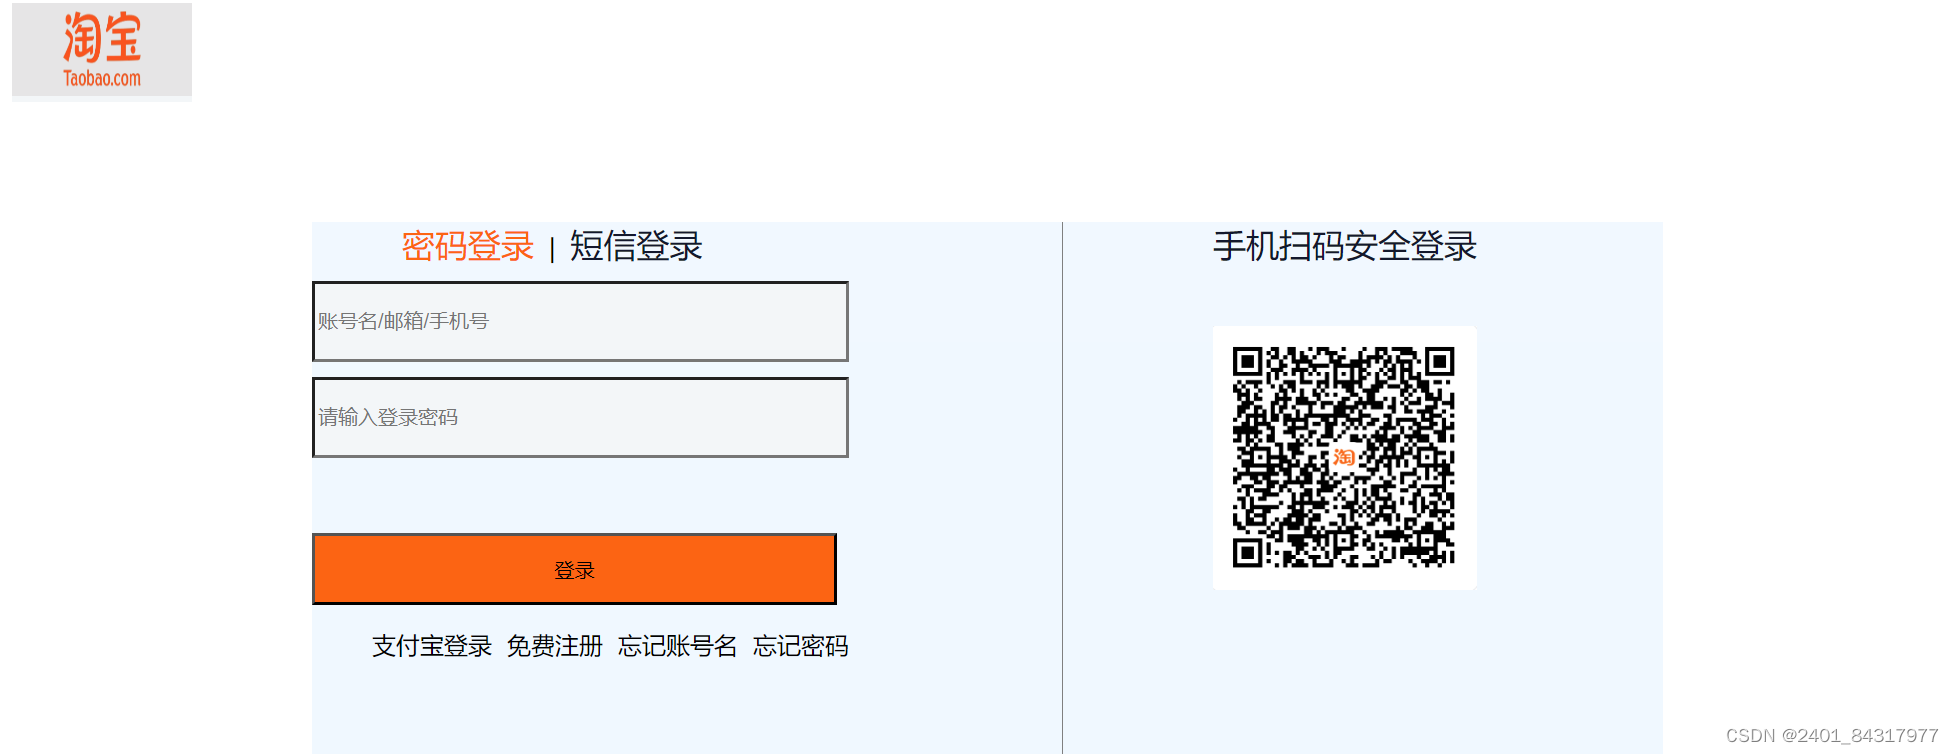Open the 支付宝登录 link
1954x754 pixels.
pyautogui.click(x=432, y=646)
